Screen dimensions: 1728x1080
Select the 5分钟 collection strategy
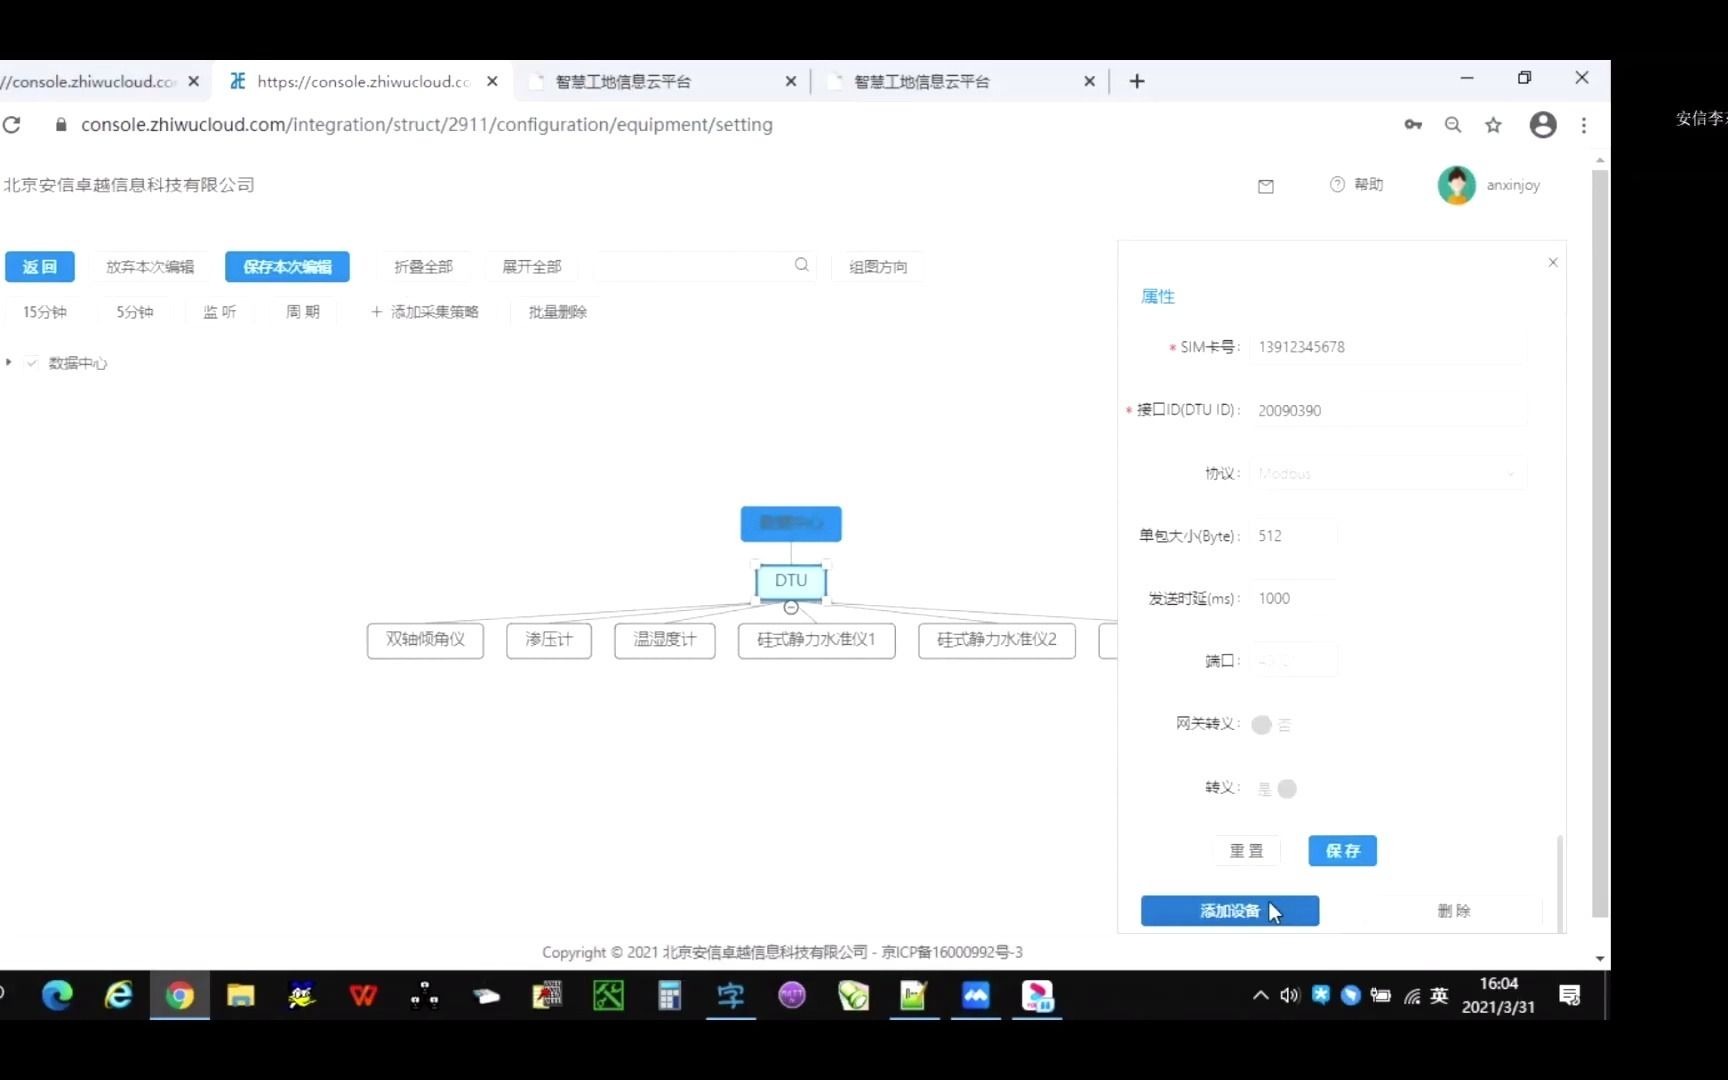click(135, 312)
